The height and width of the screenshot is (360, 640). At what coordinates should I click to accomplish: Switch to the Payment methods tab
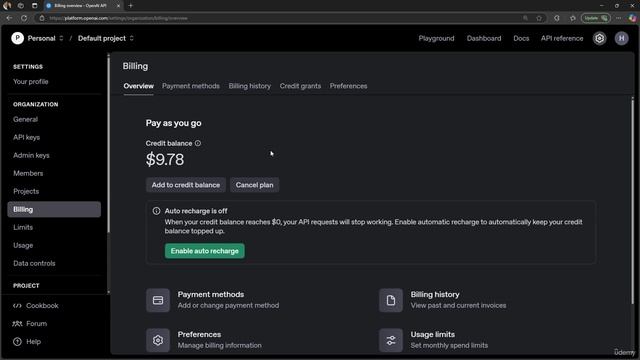tap(191, 86)
